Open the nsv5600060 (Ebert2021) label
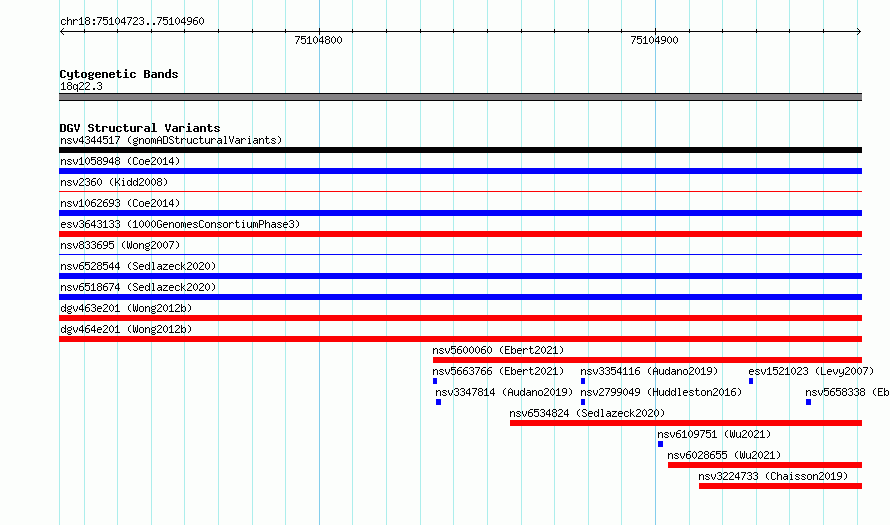Viewport: 890px width, 525px height. click(x=498, y=350)
